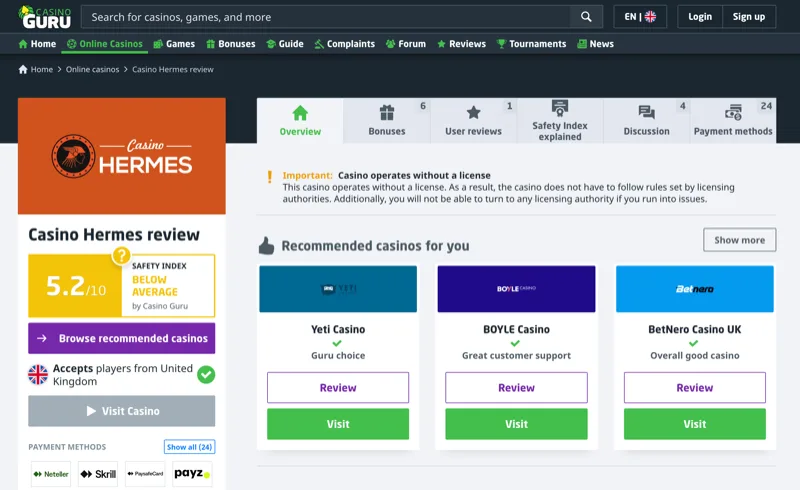Click "Great customer support" label
The height and width of the screenshot is (490, 800).
point(516,355)
